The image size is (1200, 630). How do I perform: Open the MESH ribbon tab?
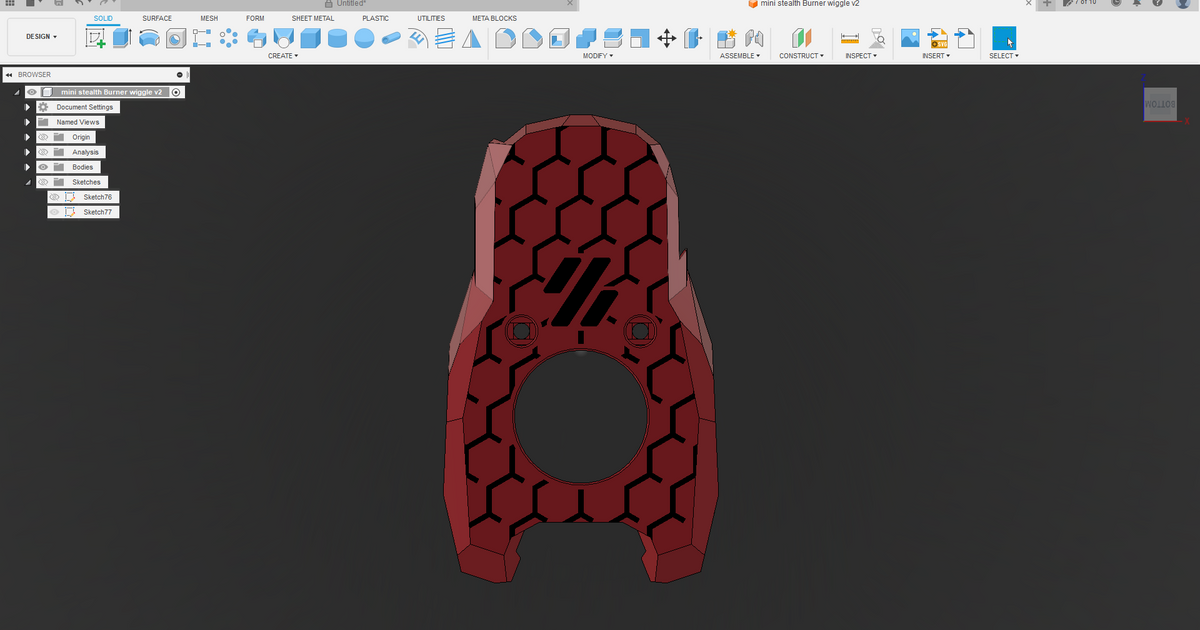(x=208, y=17)
